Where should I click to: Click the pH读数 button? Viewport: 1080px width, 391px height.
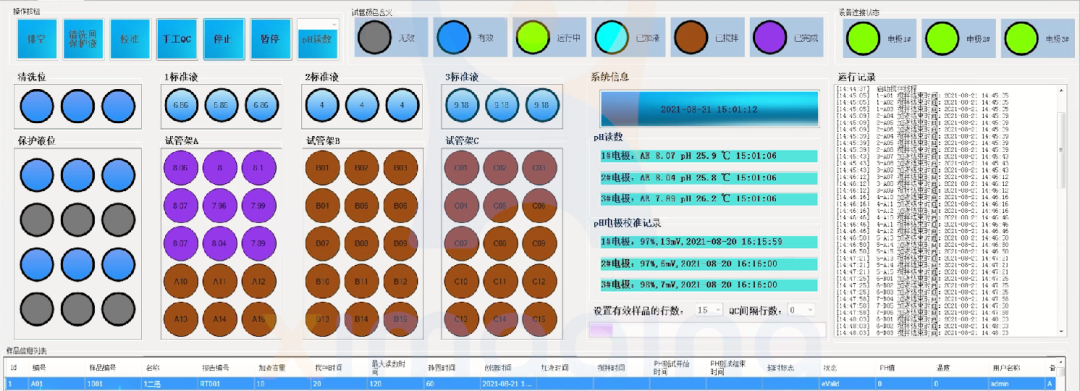click(318, 46)
